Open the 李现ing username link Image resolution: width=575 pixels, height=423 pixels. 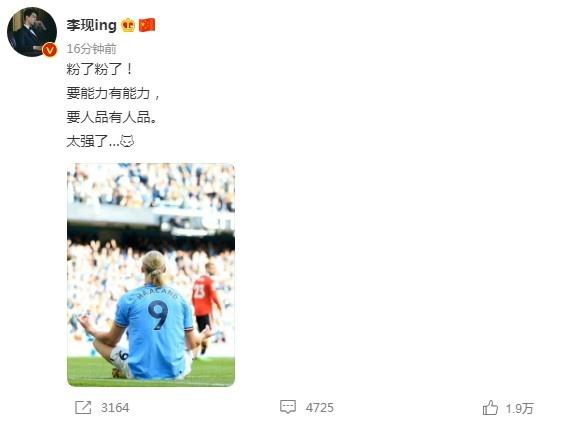92,25
